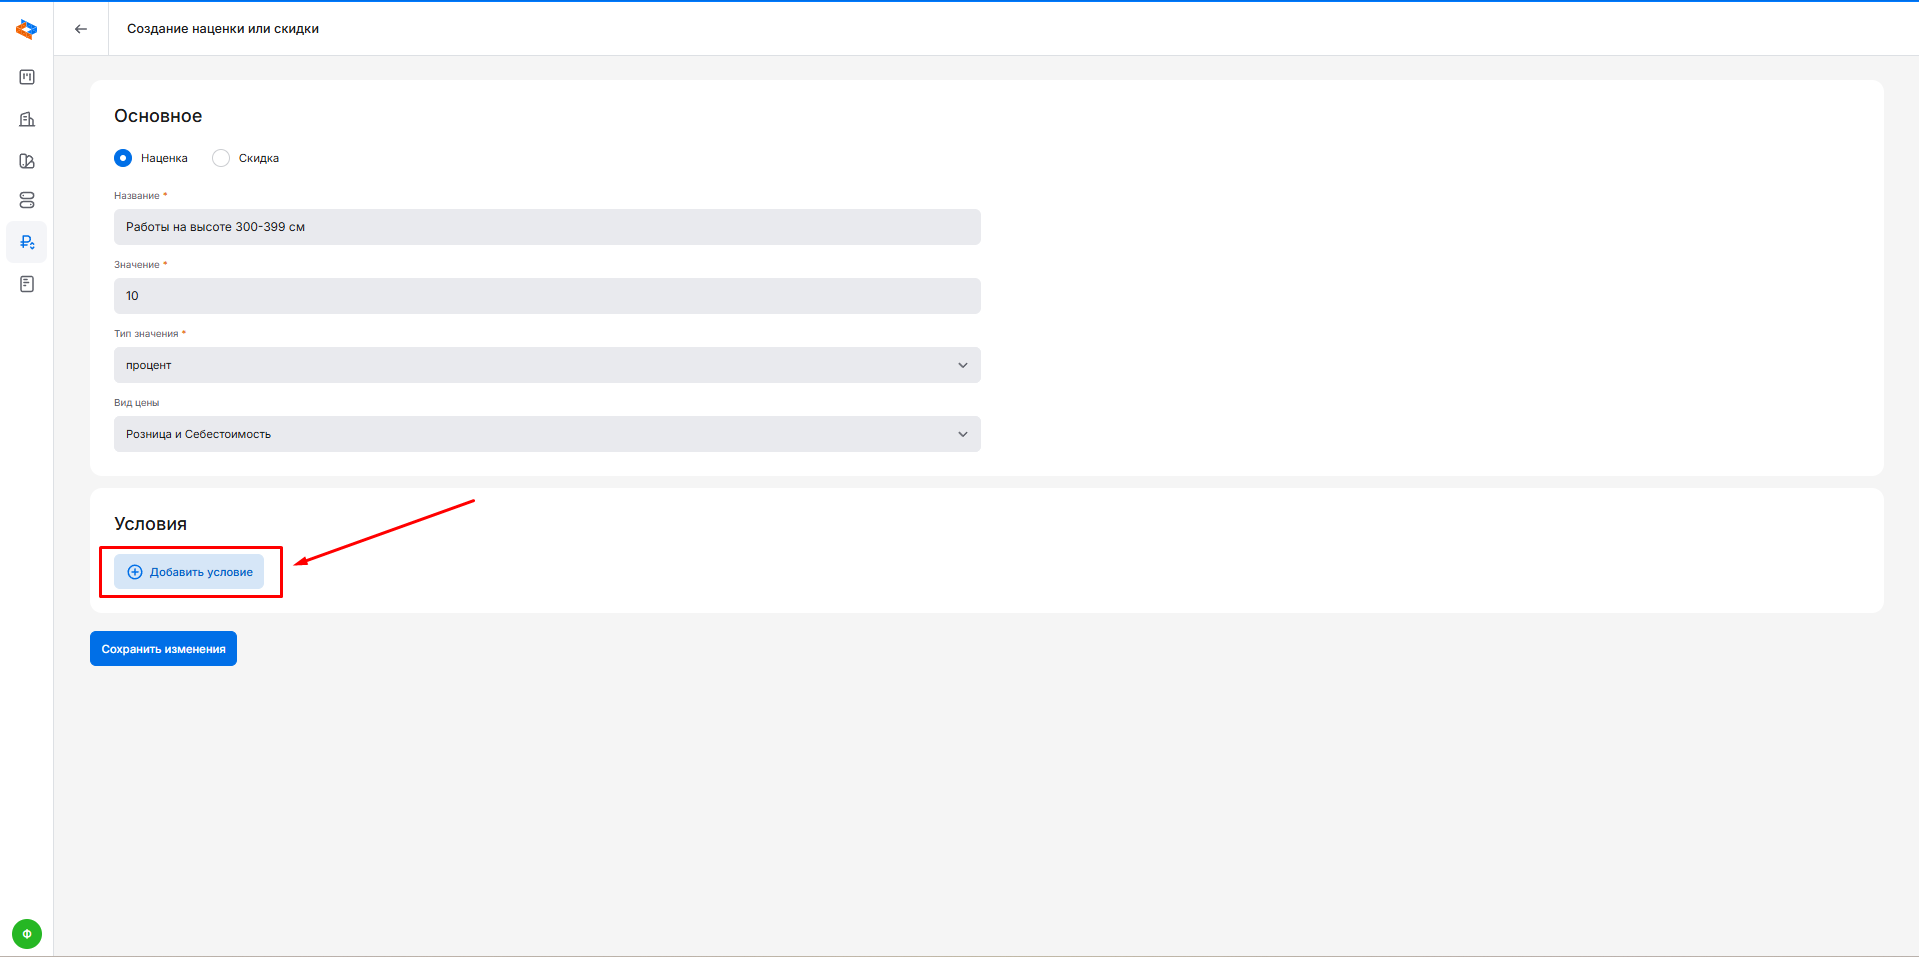This screenshot has width=1919, height=957.
Task: Click the green user avatar
Action: click(x=27, y=934)
